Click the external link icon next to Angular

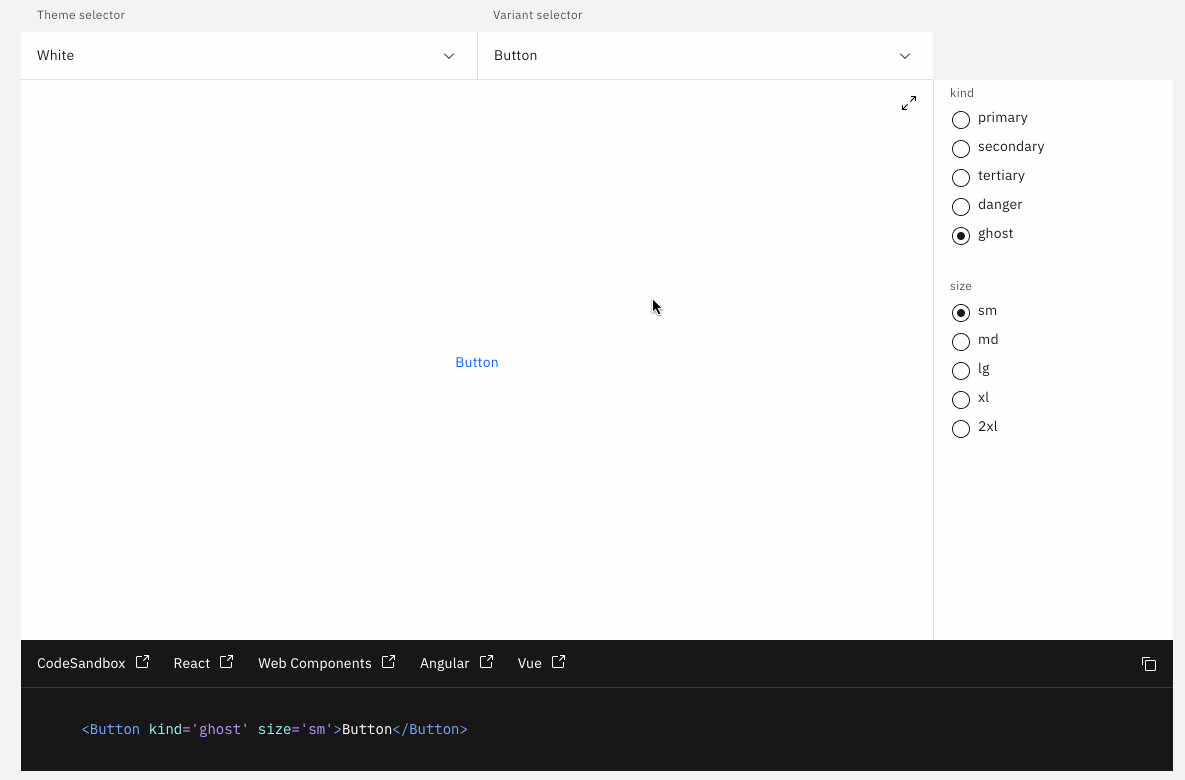click(486, 661)
